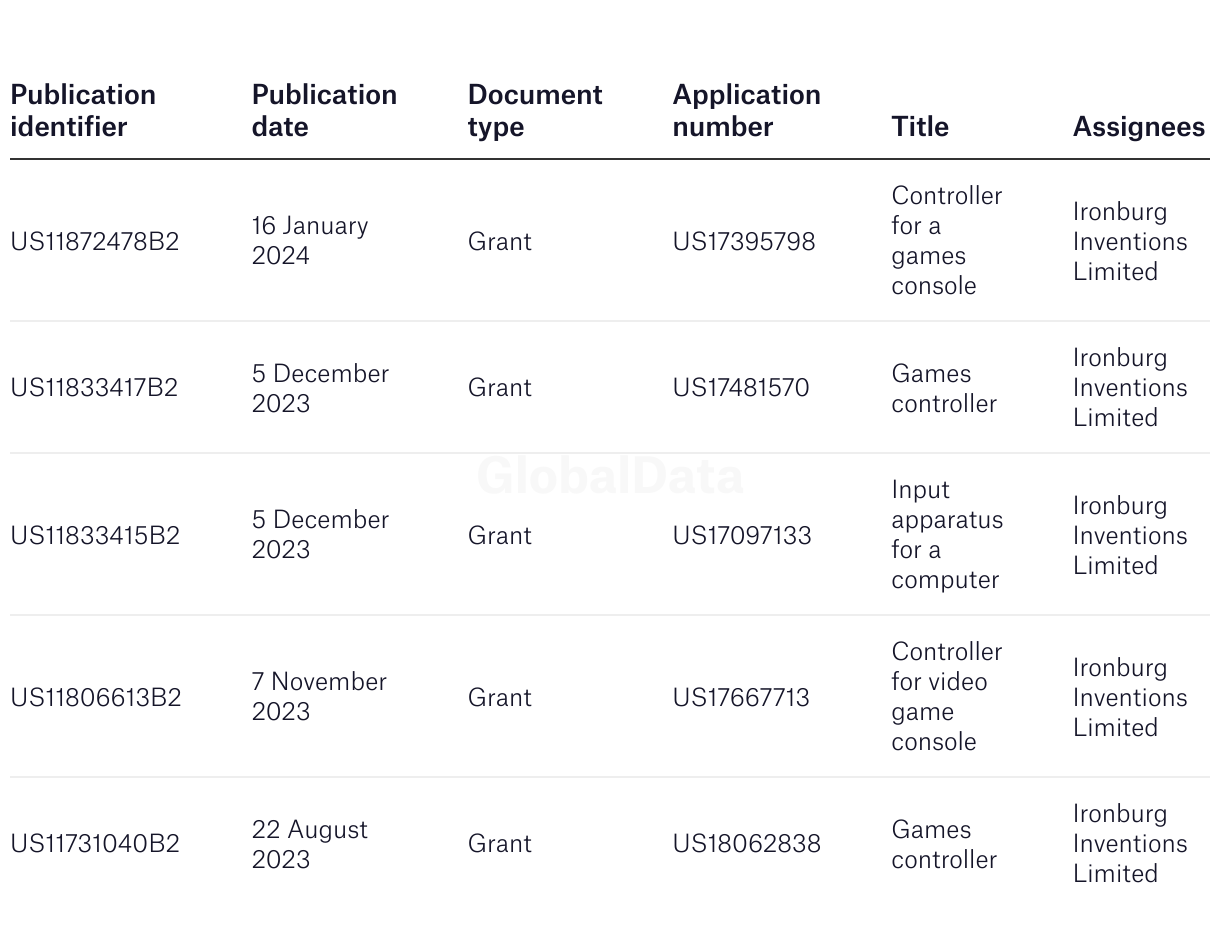Click the 16 January 2024 date cell
Screen dimensions: 1220x950
(x=309, y=241)
